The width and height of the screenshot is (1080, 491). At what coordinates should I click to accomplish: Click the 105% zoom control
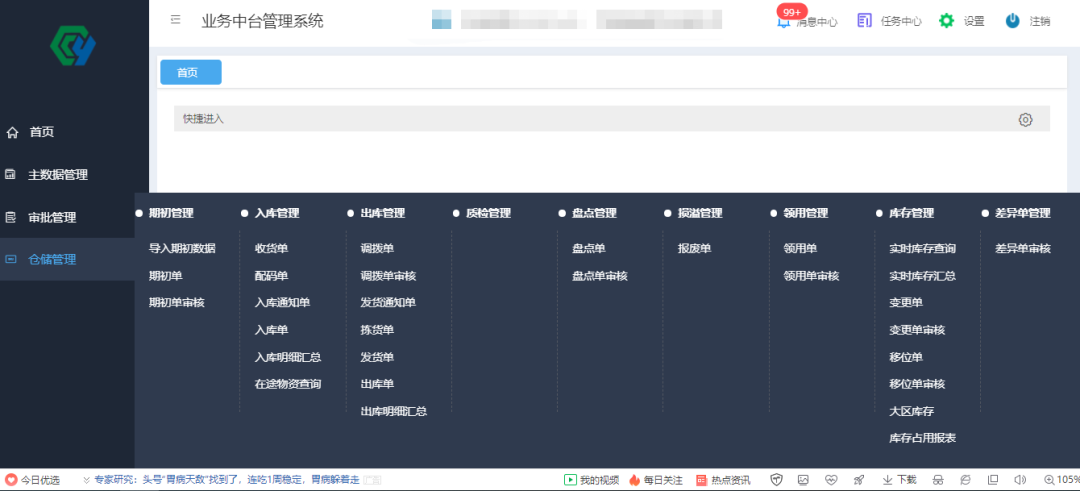(x=1062, y=480)
